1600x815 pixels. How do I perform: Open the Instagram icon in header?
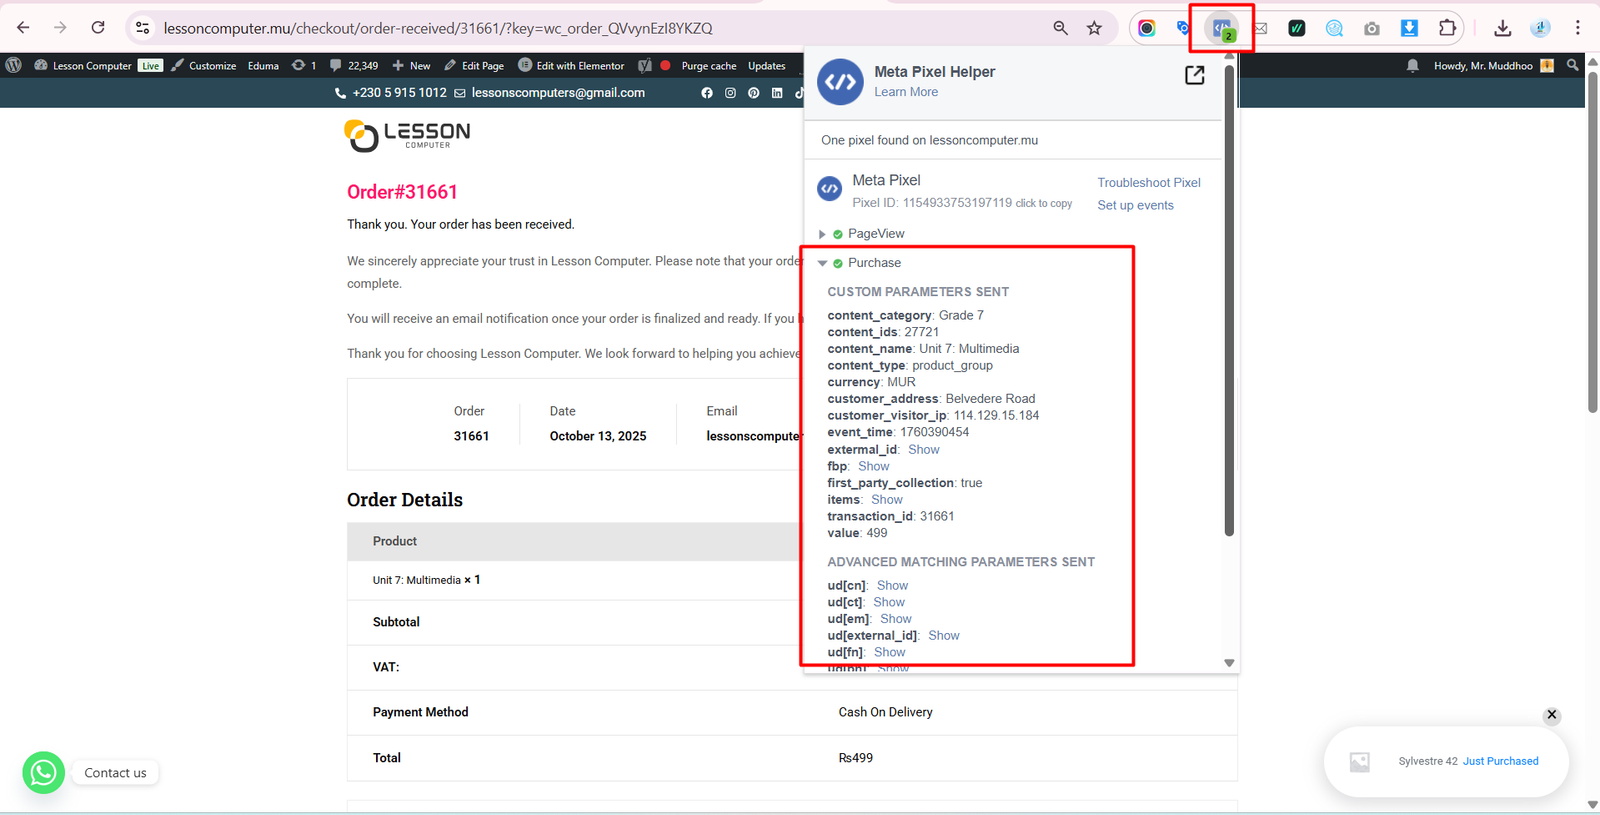click(x=730, y=93)
